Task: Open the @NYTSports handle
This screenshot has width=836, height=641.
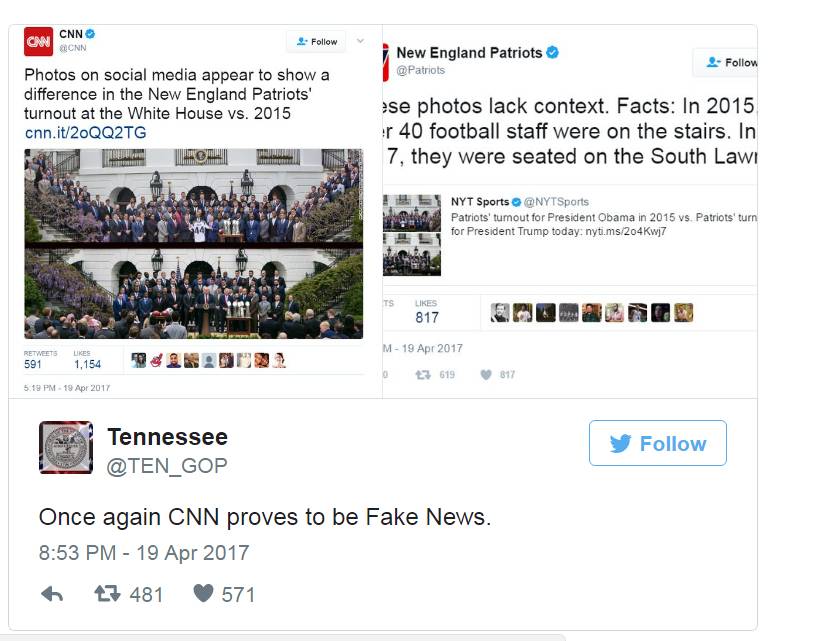Action: click(x=556, y=202)
